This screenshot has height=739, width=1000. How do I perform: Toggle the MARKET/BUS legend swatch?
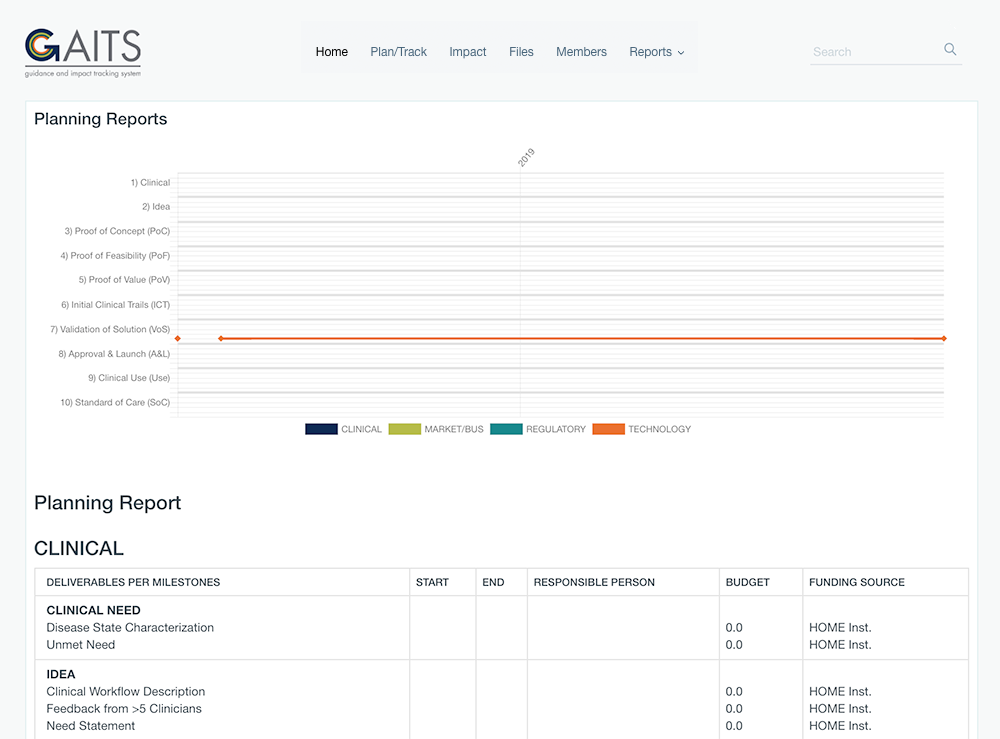tap(404, 429)
